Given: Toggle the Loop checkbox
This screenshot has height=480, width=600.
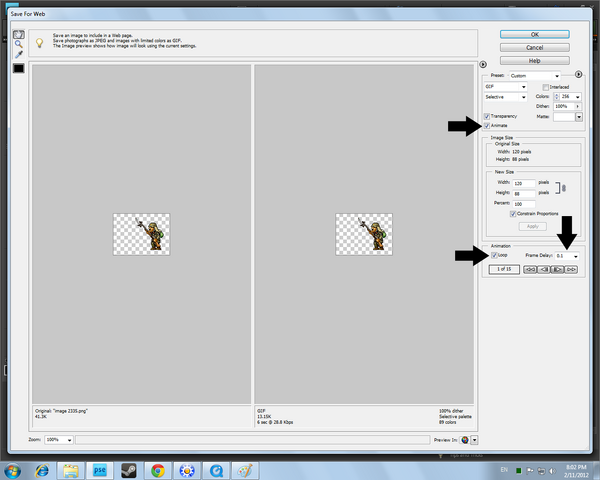Looking at the screenshot, I should [x=494, y=255].
